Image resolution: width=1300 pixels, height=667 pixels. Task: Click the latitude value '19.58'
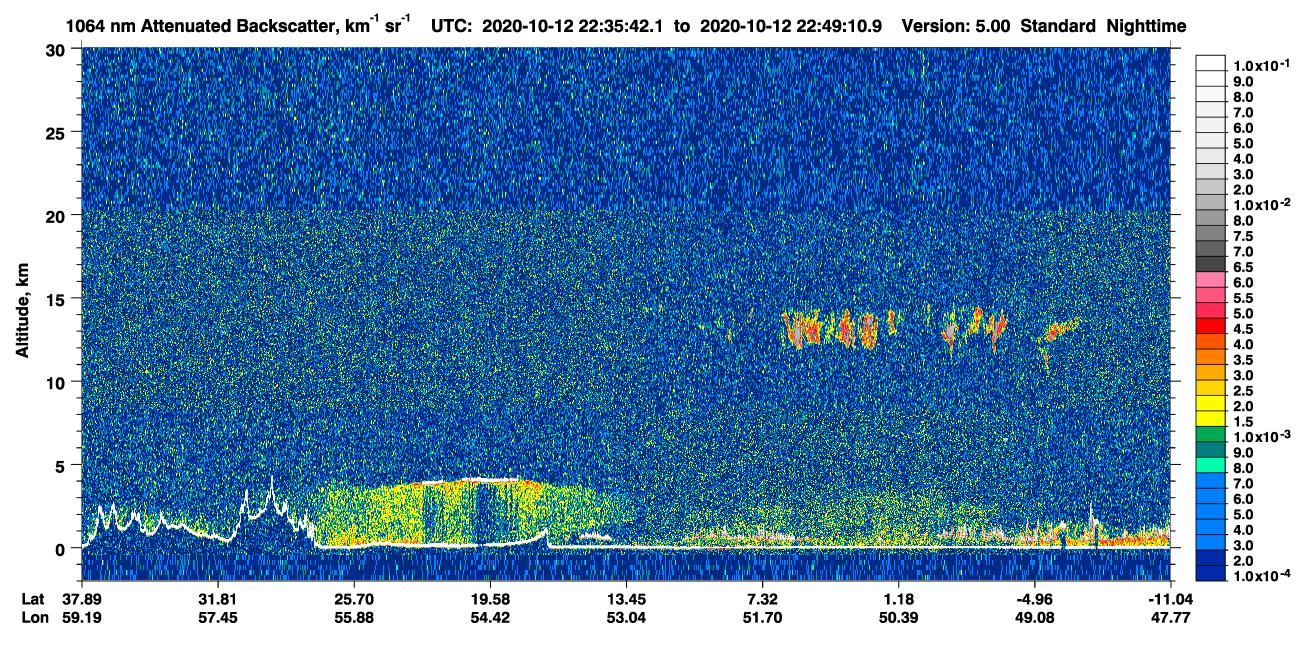point(490,599)
